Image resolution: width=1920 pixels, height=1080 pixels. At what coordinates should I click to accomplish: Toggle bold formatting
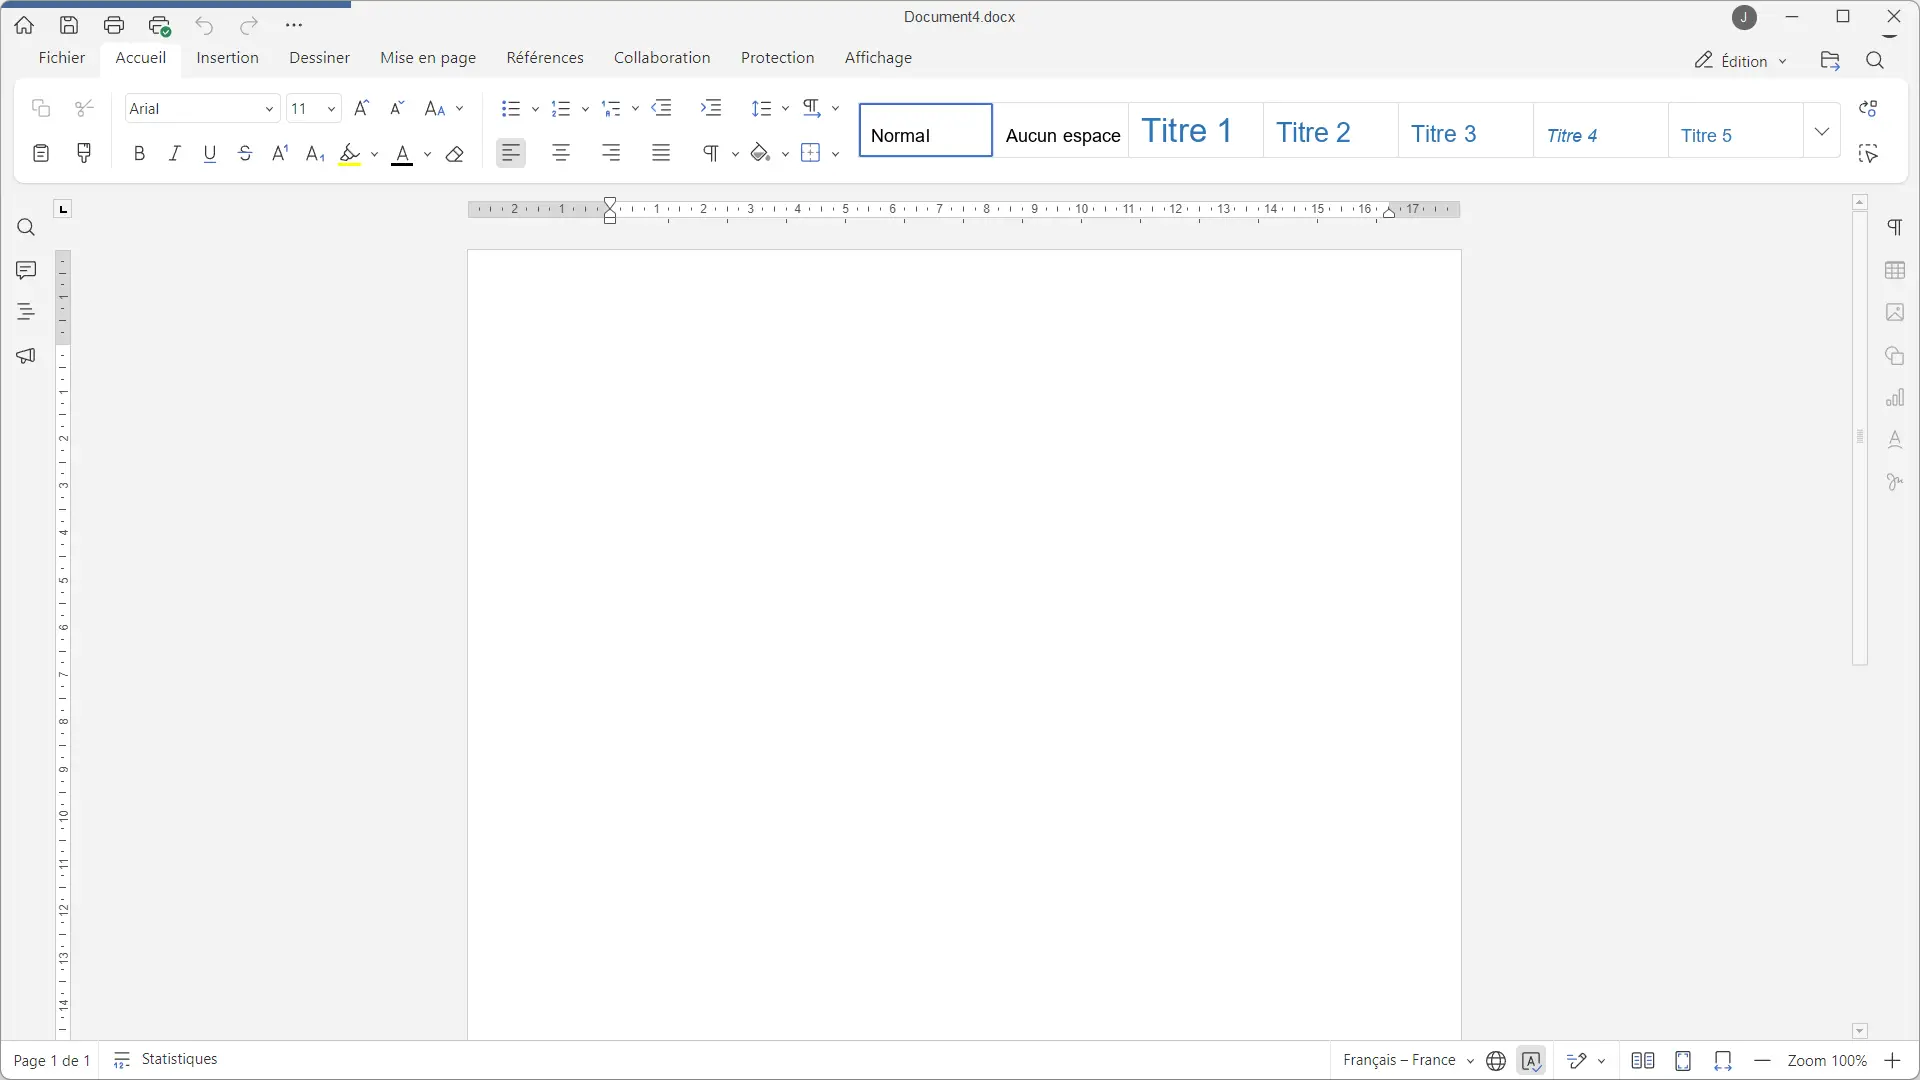click(140, 154)
